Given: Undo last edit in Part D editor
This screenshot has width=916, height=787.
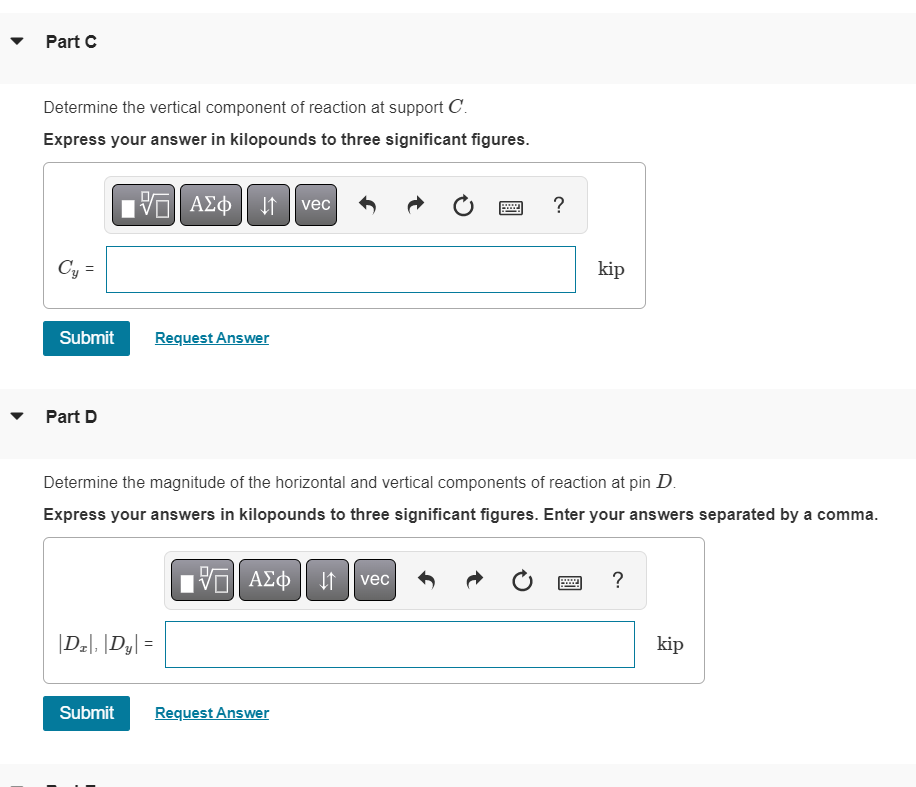Looking at the screenshot, I should tap(426, 580).
